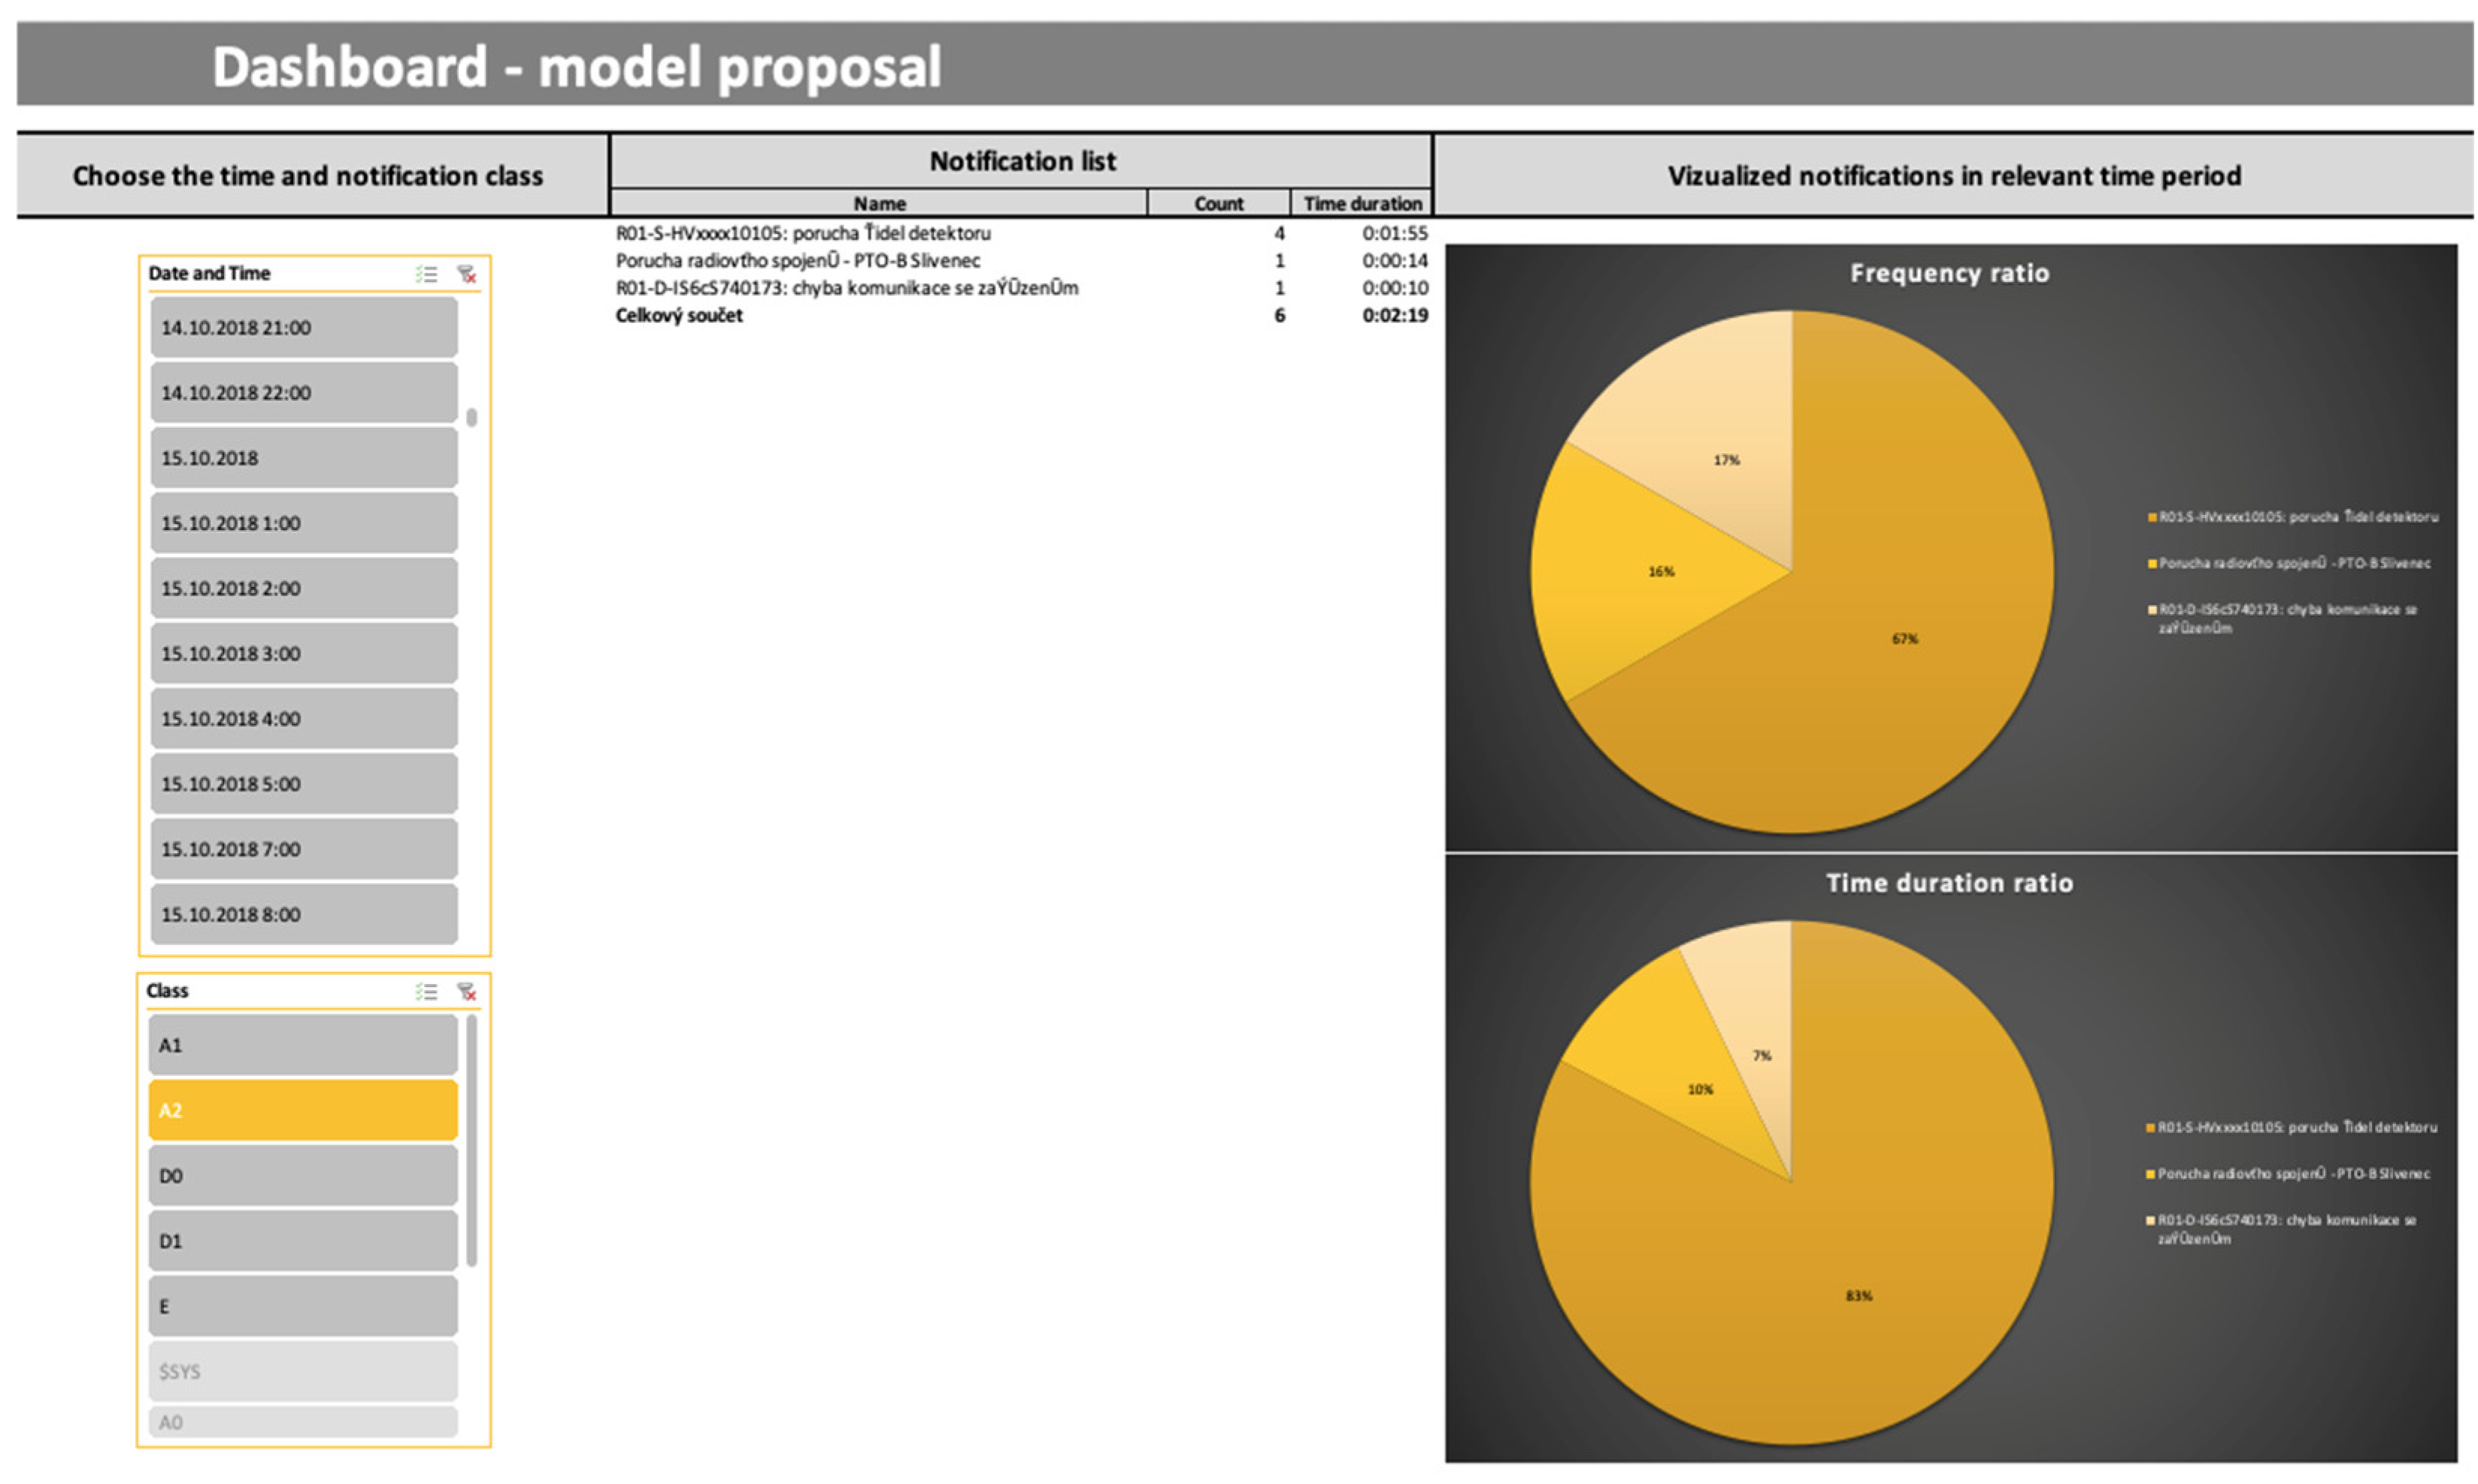Pick 14.10.2018 21:00 time slot

pos(304,327)
